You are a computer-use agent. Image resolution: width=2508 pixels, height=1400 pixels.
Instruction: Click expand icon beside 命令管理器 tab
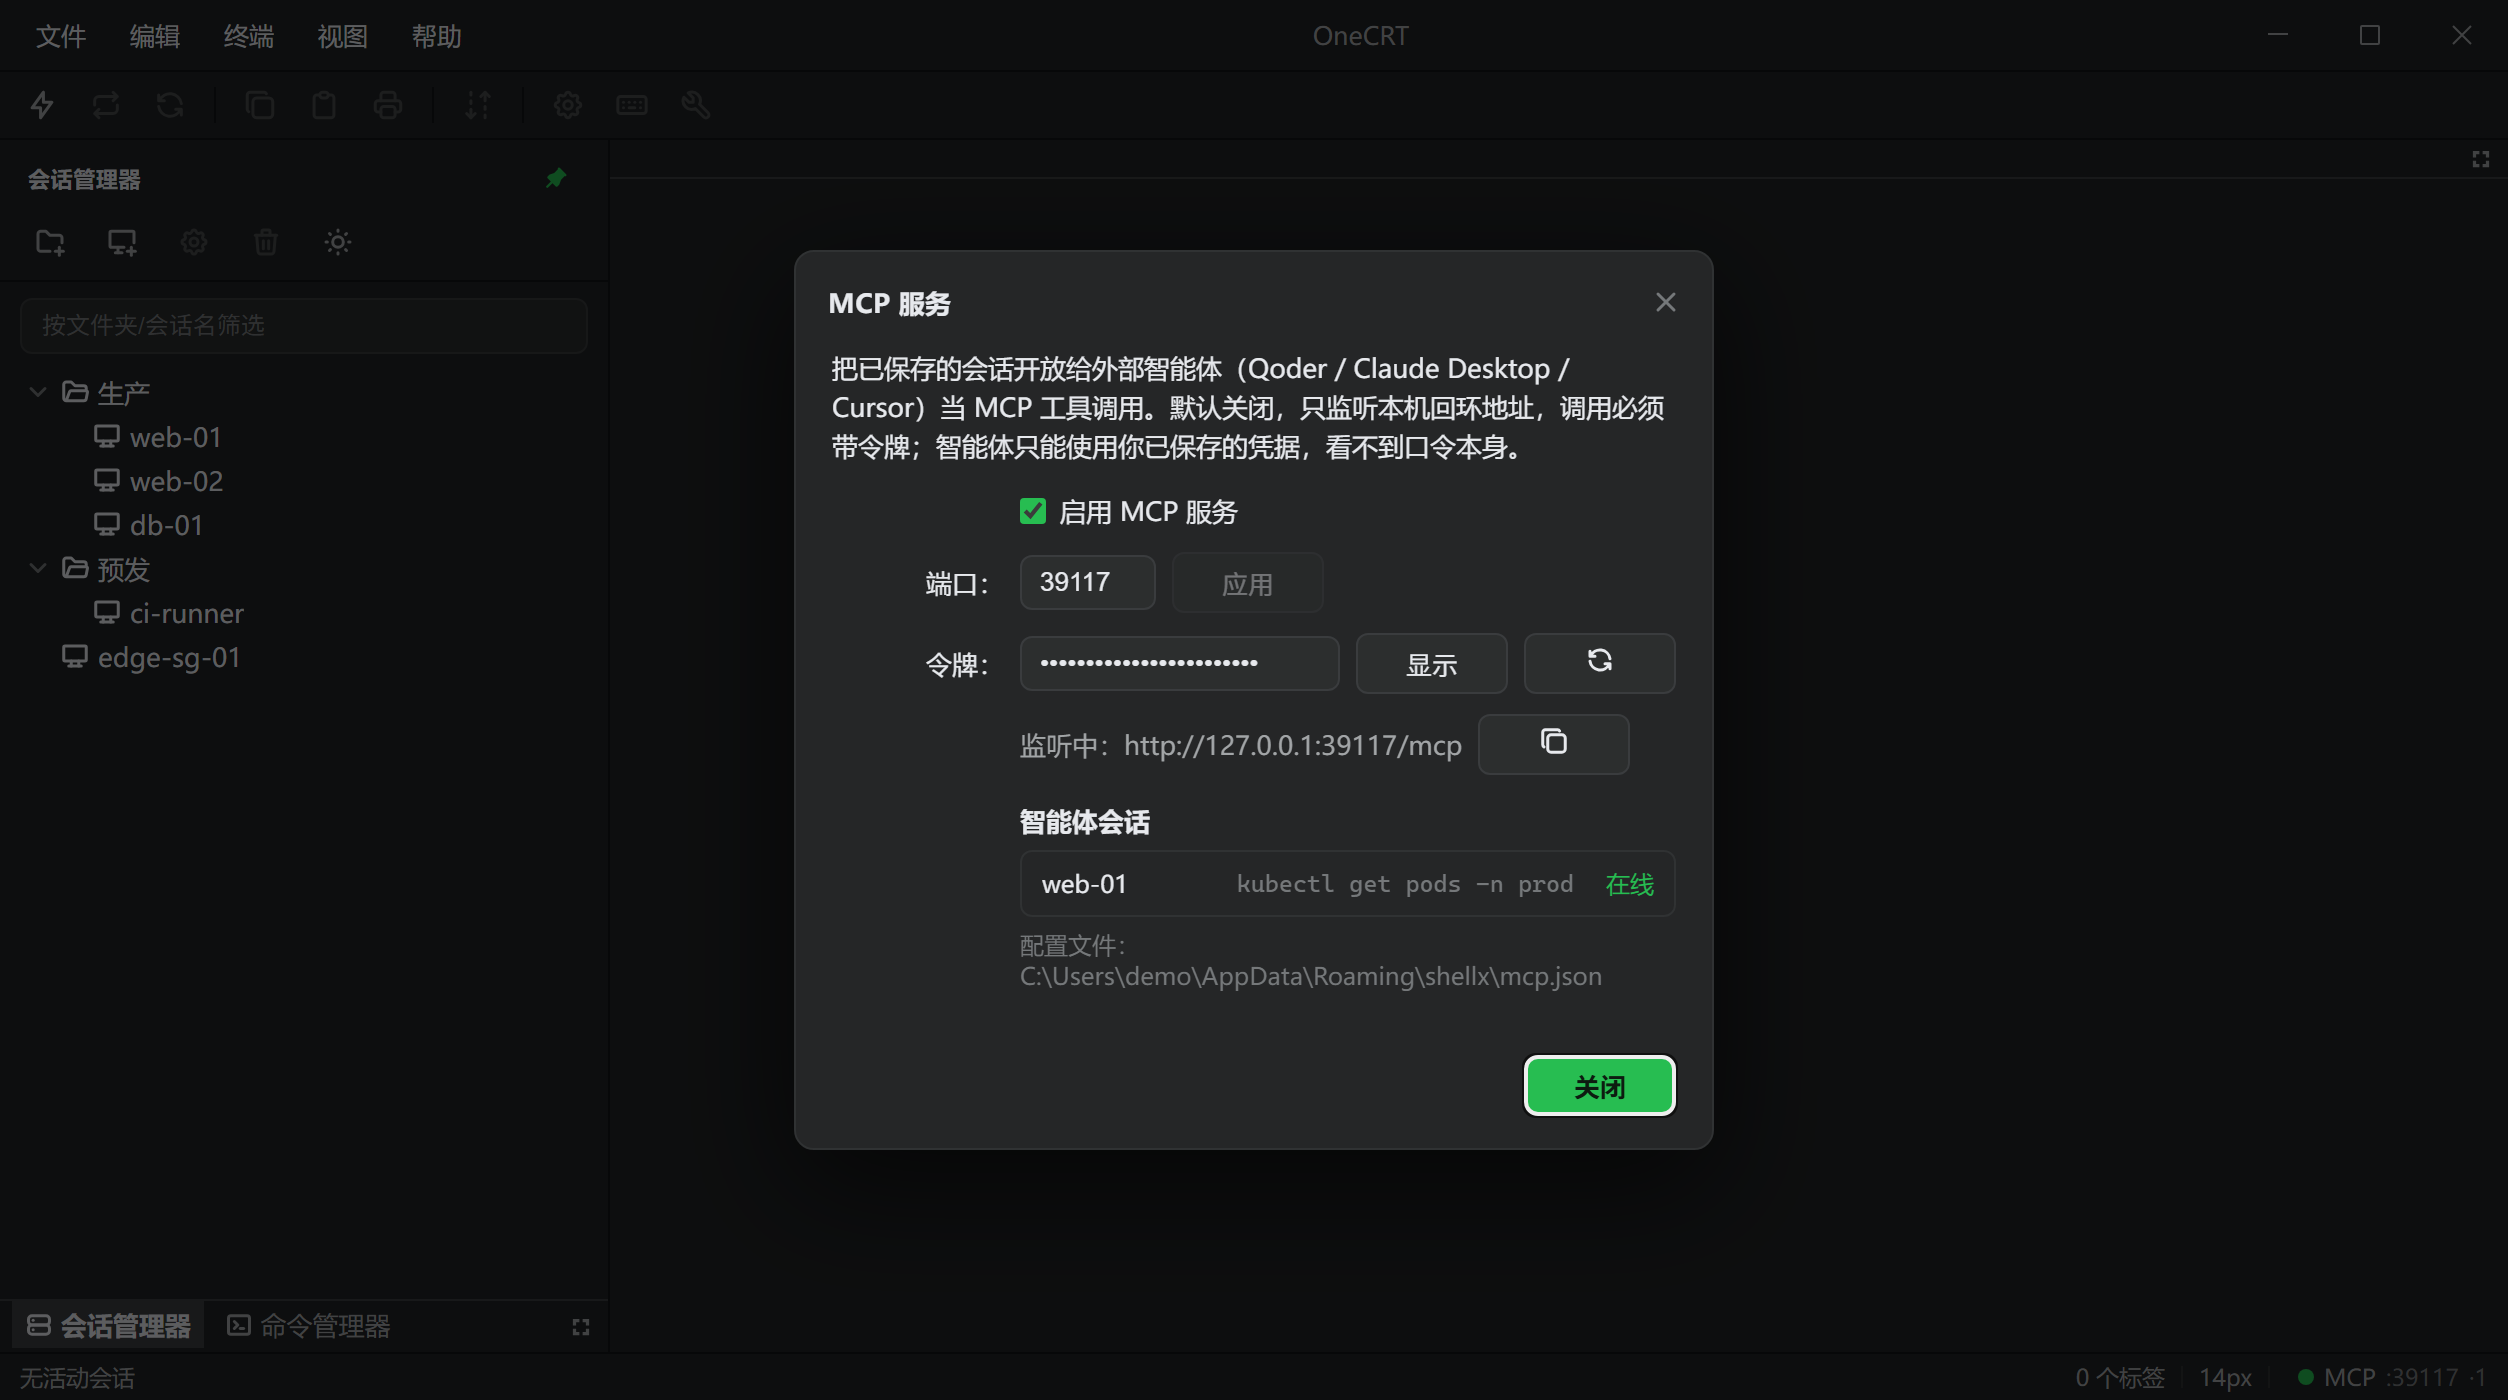[581, 1327]
